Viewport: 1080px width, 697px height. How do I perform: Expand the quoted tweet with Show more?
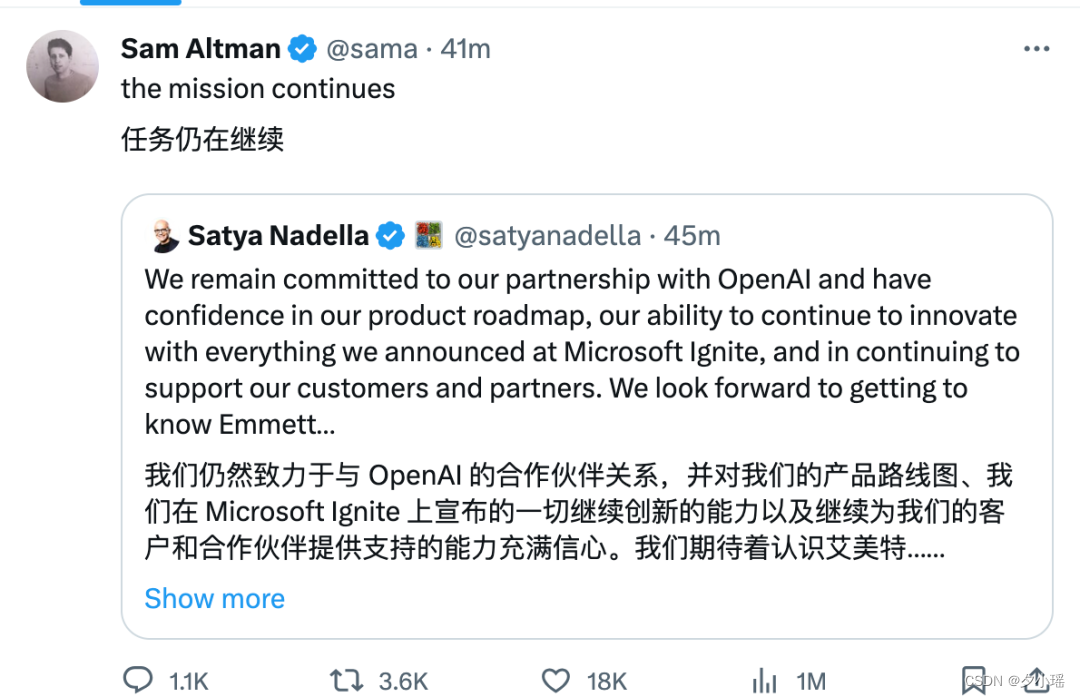[214, 598]
